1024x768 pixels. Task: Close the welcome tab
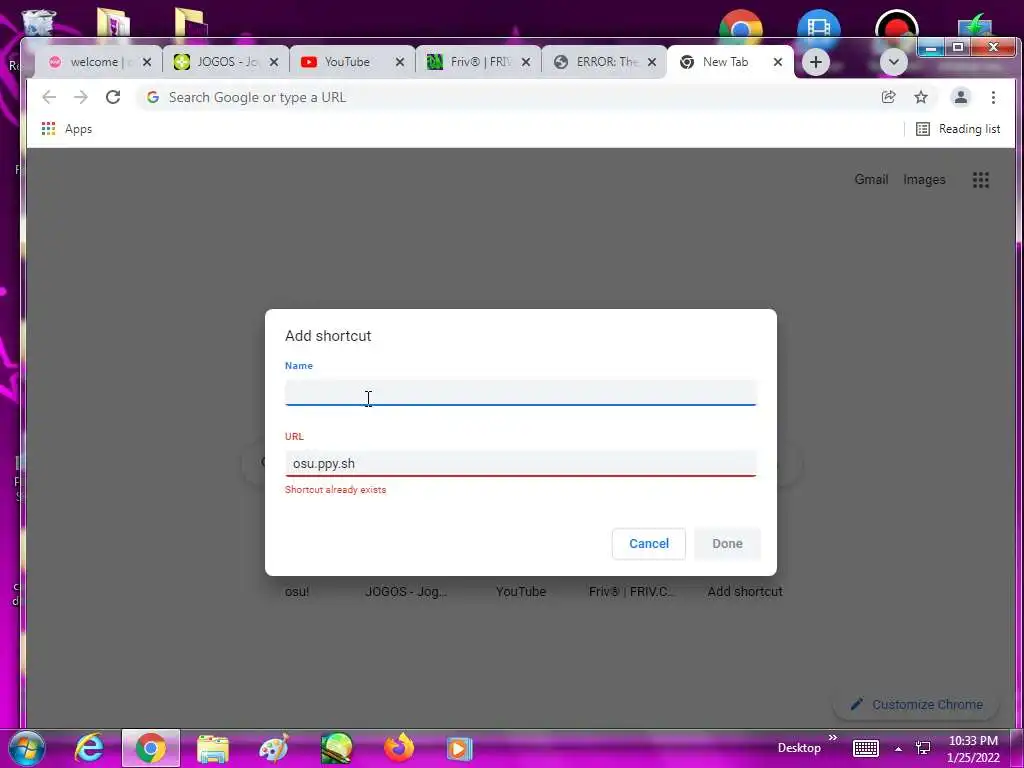point(147,62)
